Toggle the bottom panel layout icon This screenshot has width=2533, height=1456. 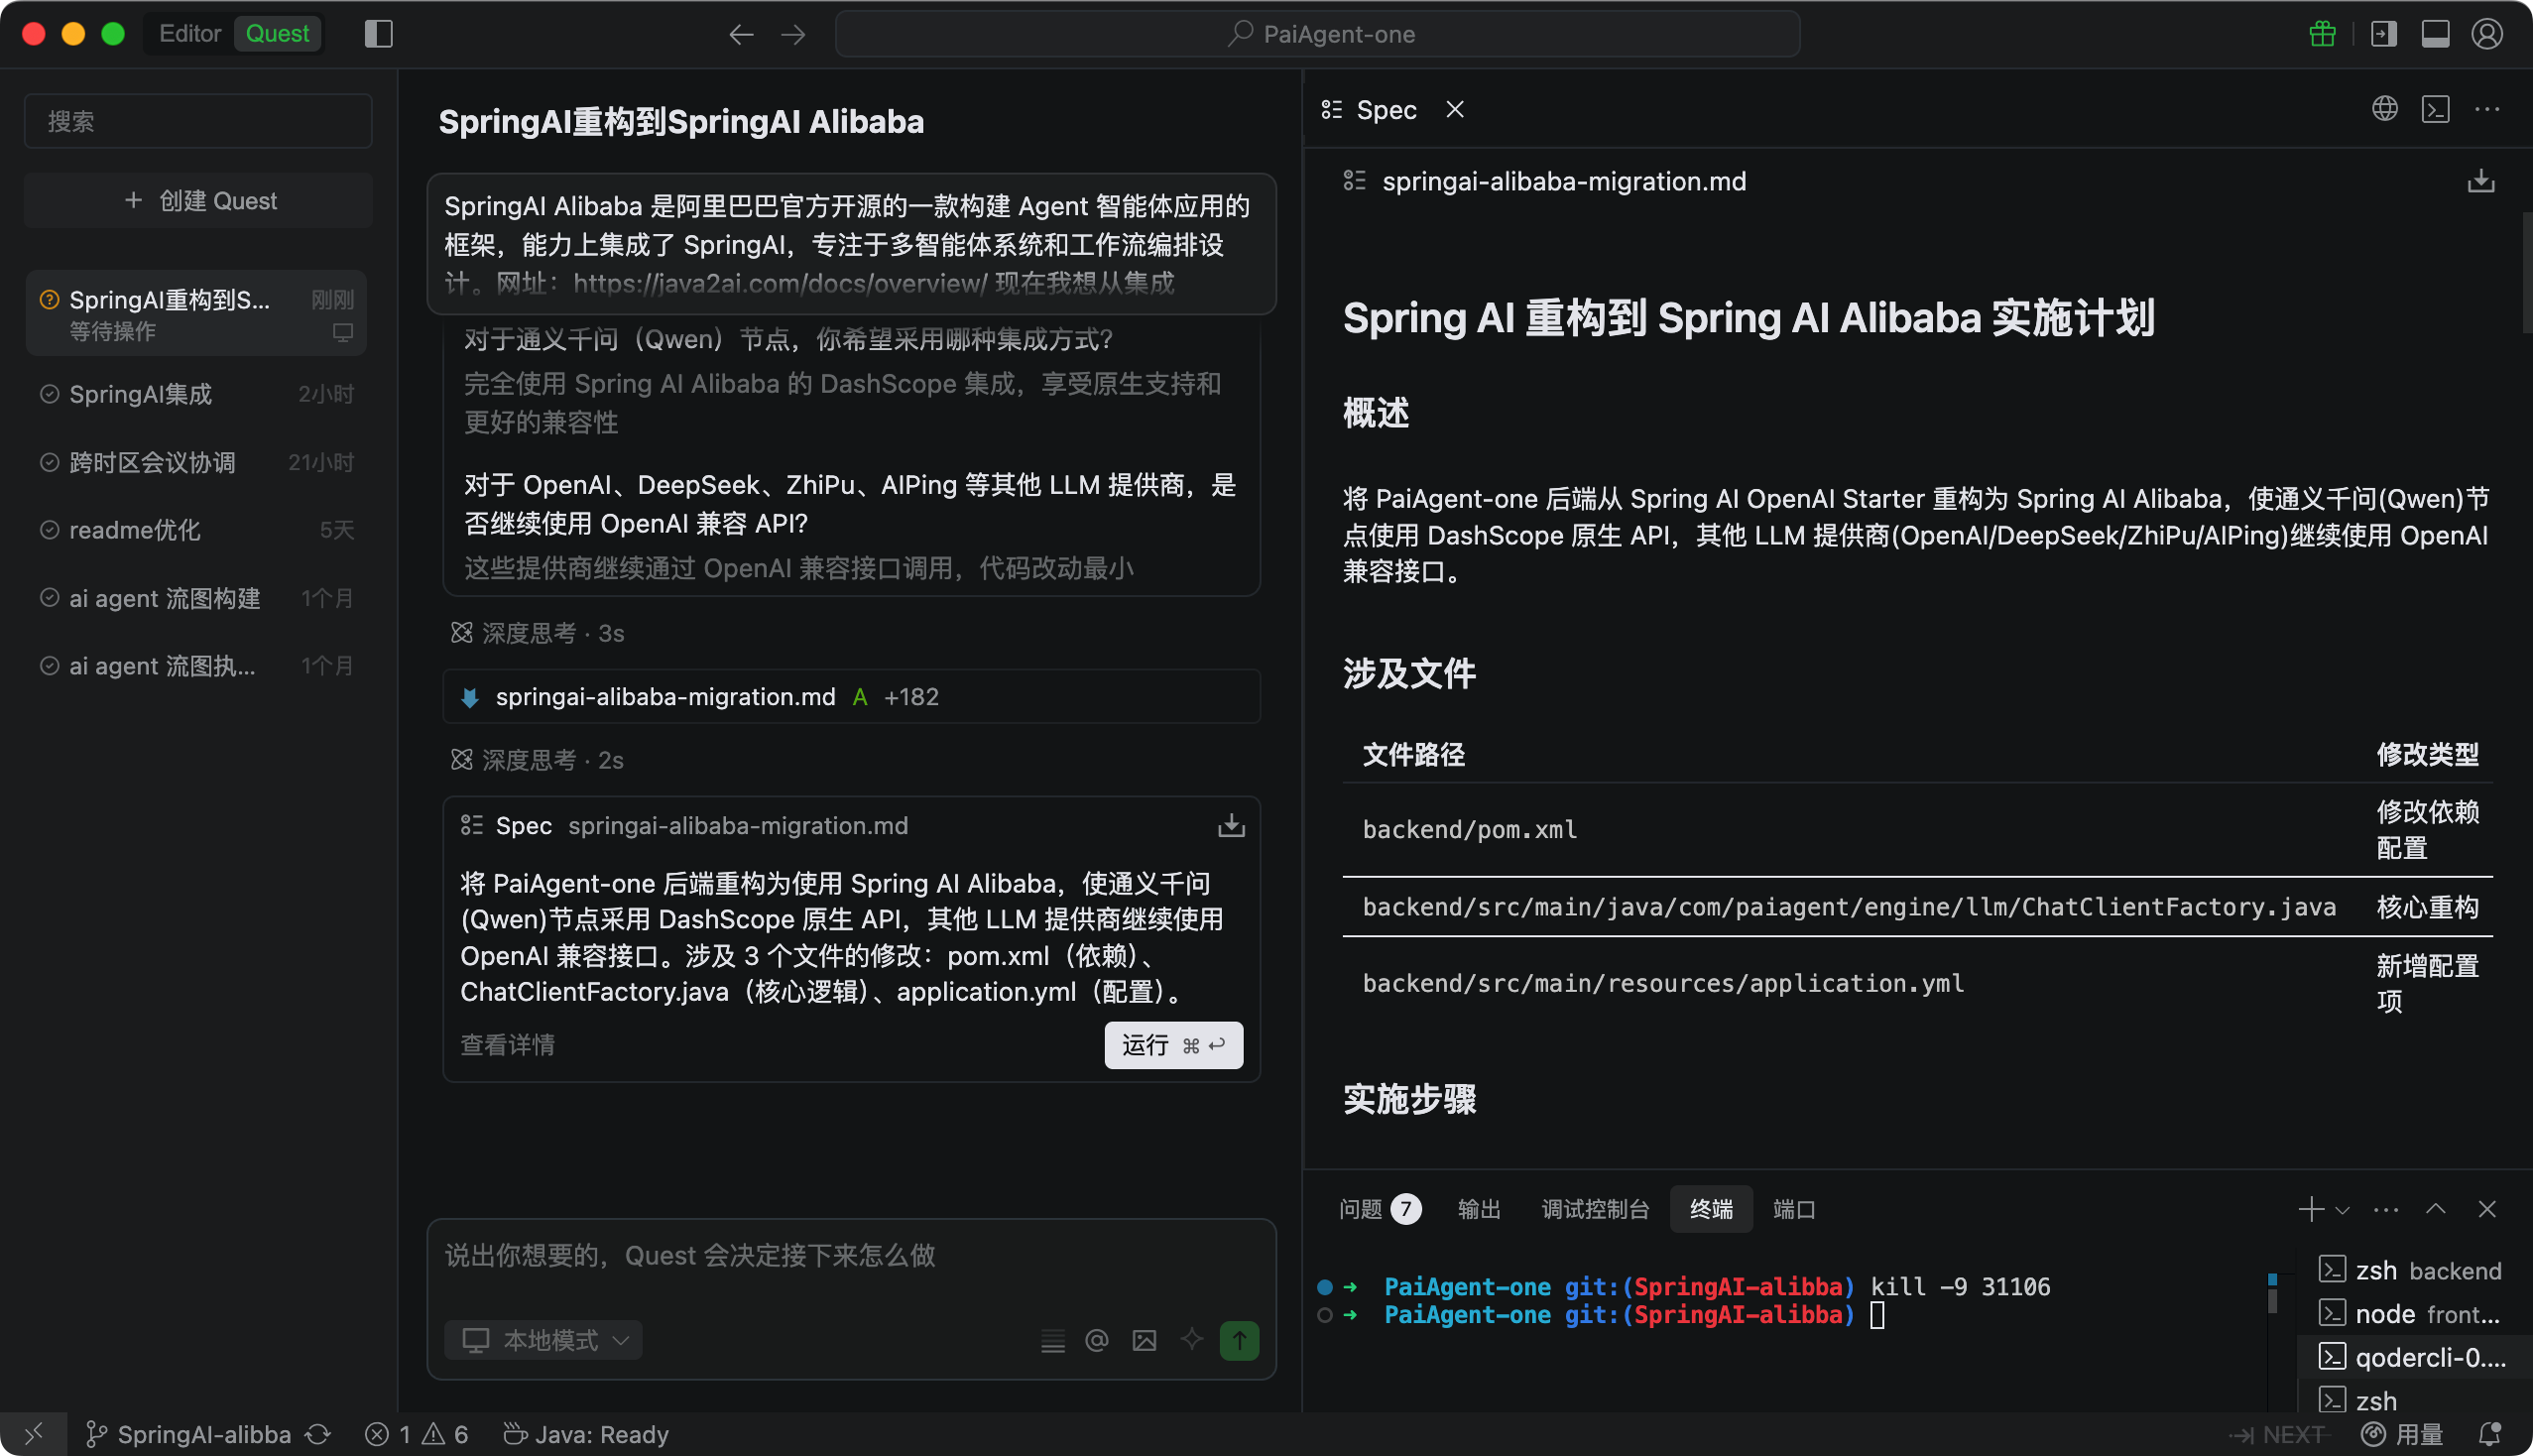(2435, 34)
